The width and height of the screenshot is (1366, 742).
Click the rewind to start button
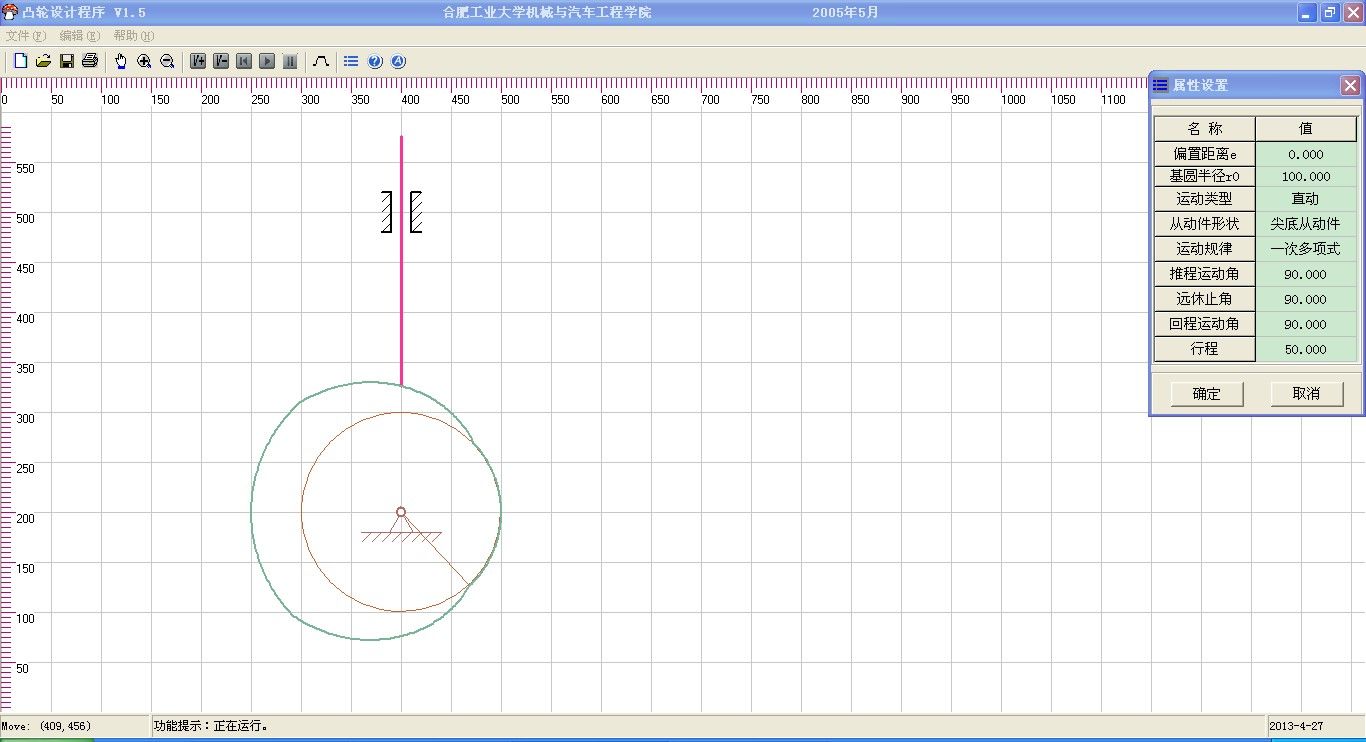pyautogui.click(x=244, y=61)
